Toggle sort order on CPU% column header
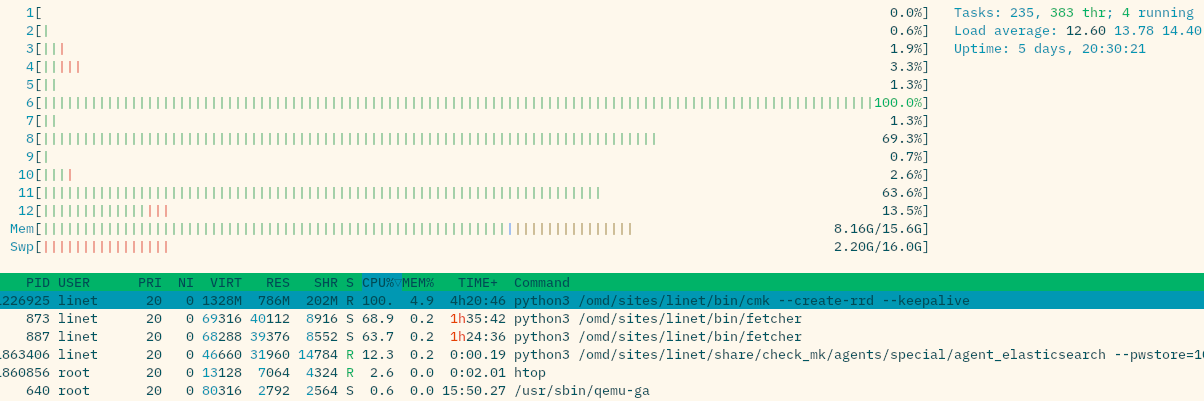Screen dimensions: 1204x401 click(380, 283)
